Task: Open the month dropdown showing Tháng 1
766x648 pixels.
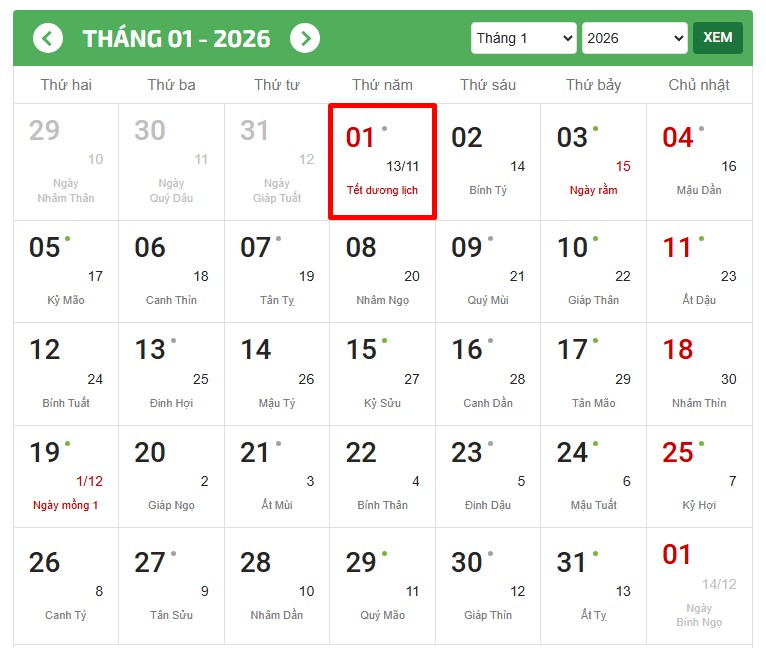Action: pyautogui.click(x=523, y=38)
